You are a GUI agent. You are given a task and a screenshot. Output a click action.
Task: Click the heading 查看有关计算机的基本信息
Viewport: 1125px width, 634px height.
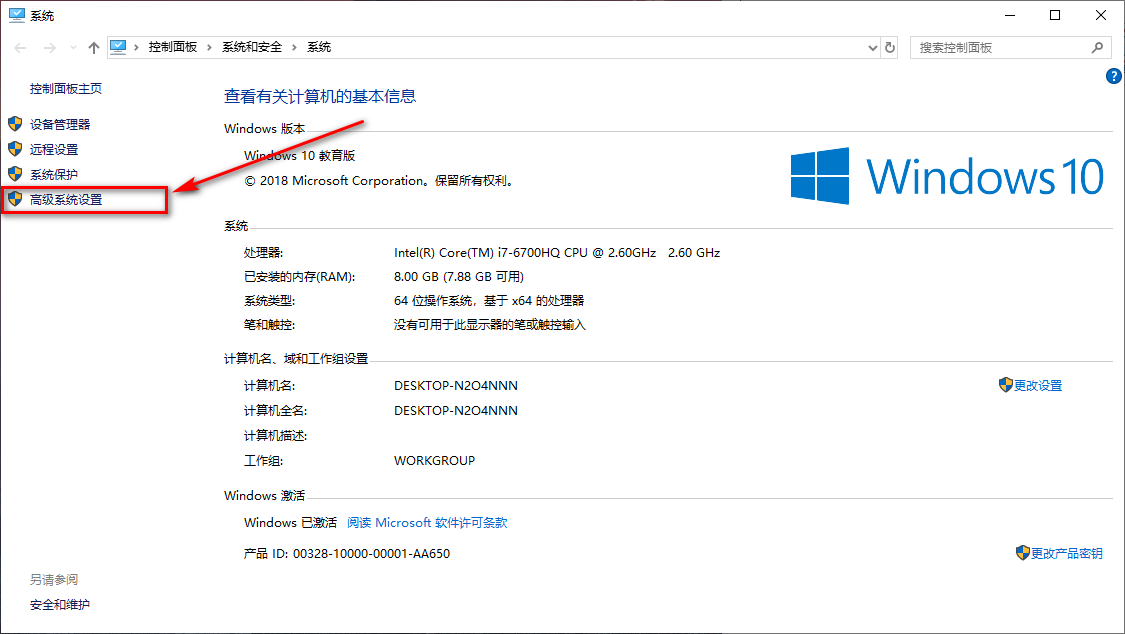[x=320, y=96]
